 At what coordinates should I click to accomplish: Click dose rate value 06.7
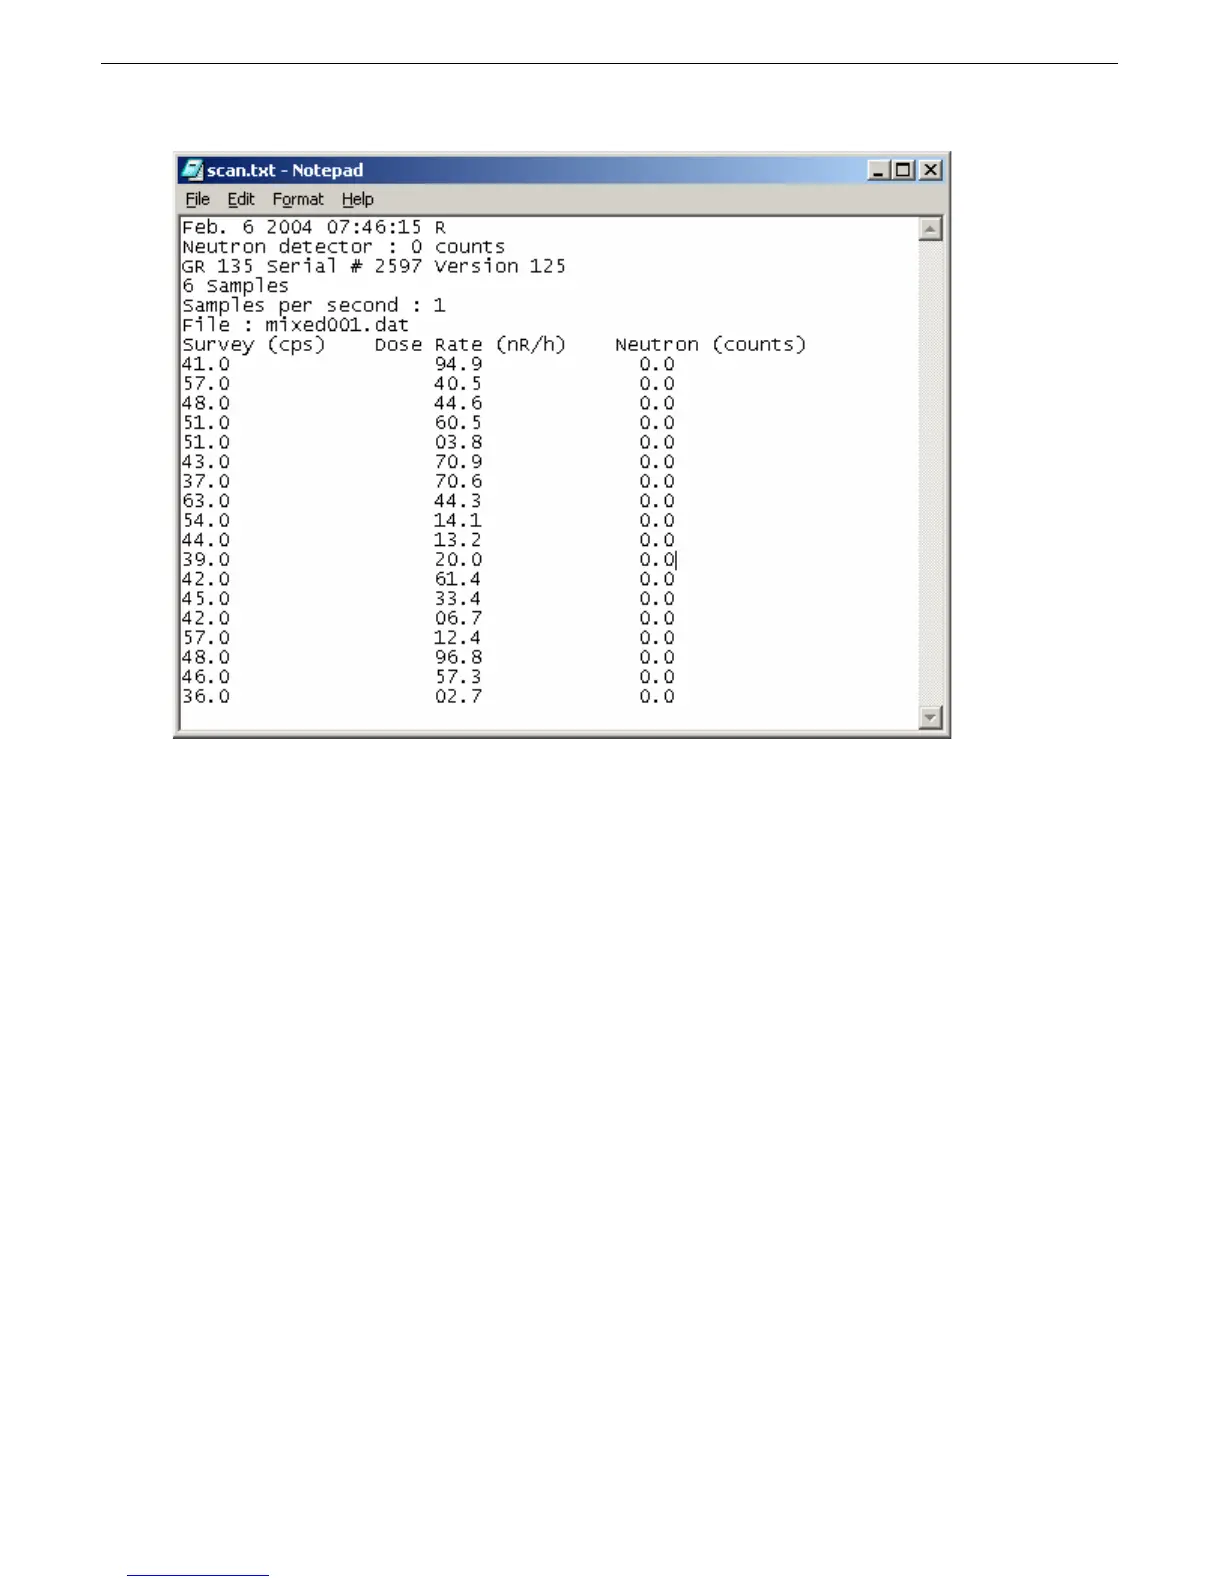[458, 618]
